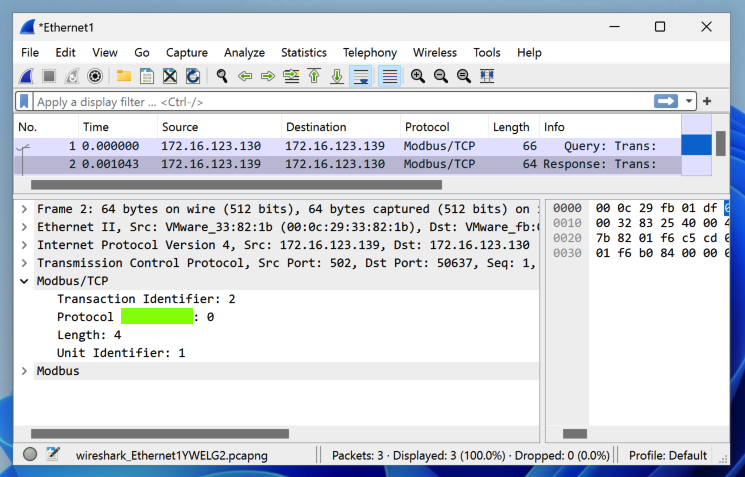Open the Tools menu

tap(487, 53)
